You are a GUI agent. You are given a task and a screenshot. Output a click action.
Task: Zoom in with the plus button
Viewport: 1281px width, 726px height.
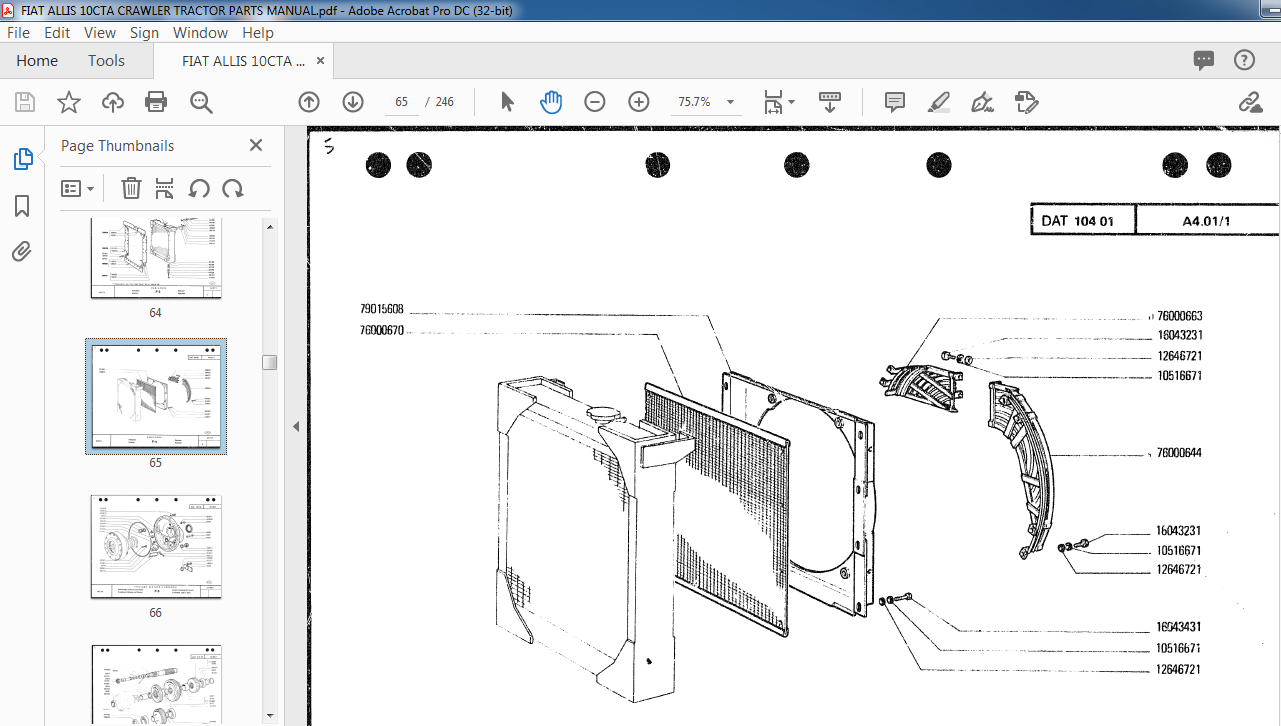click(x=639, y=102)
